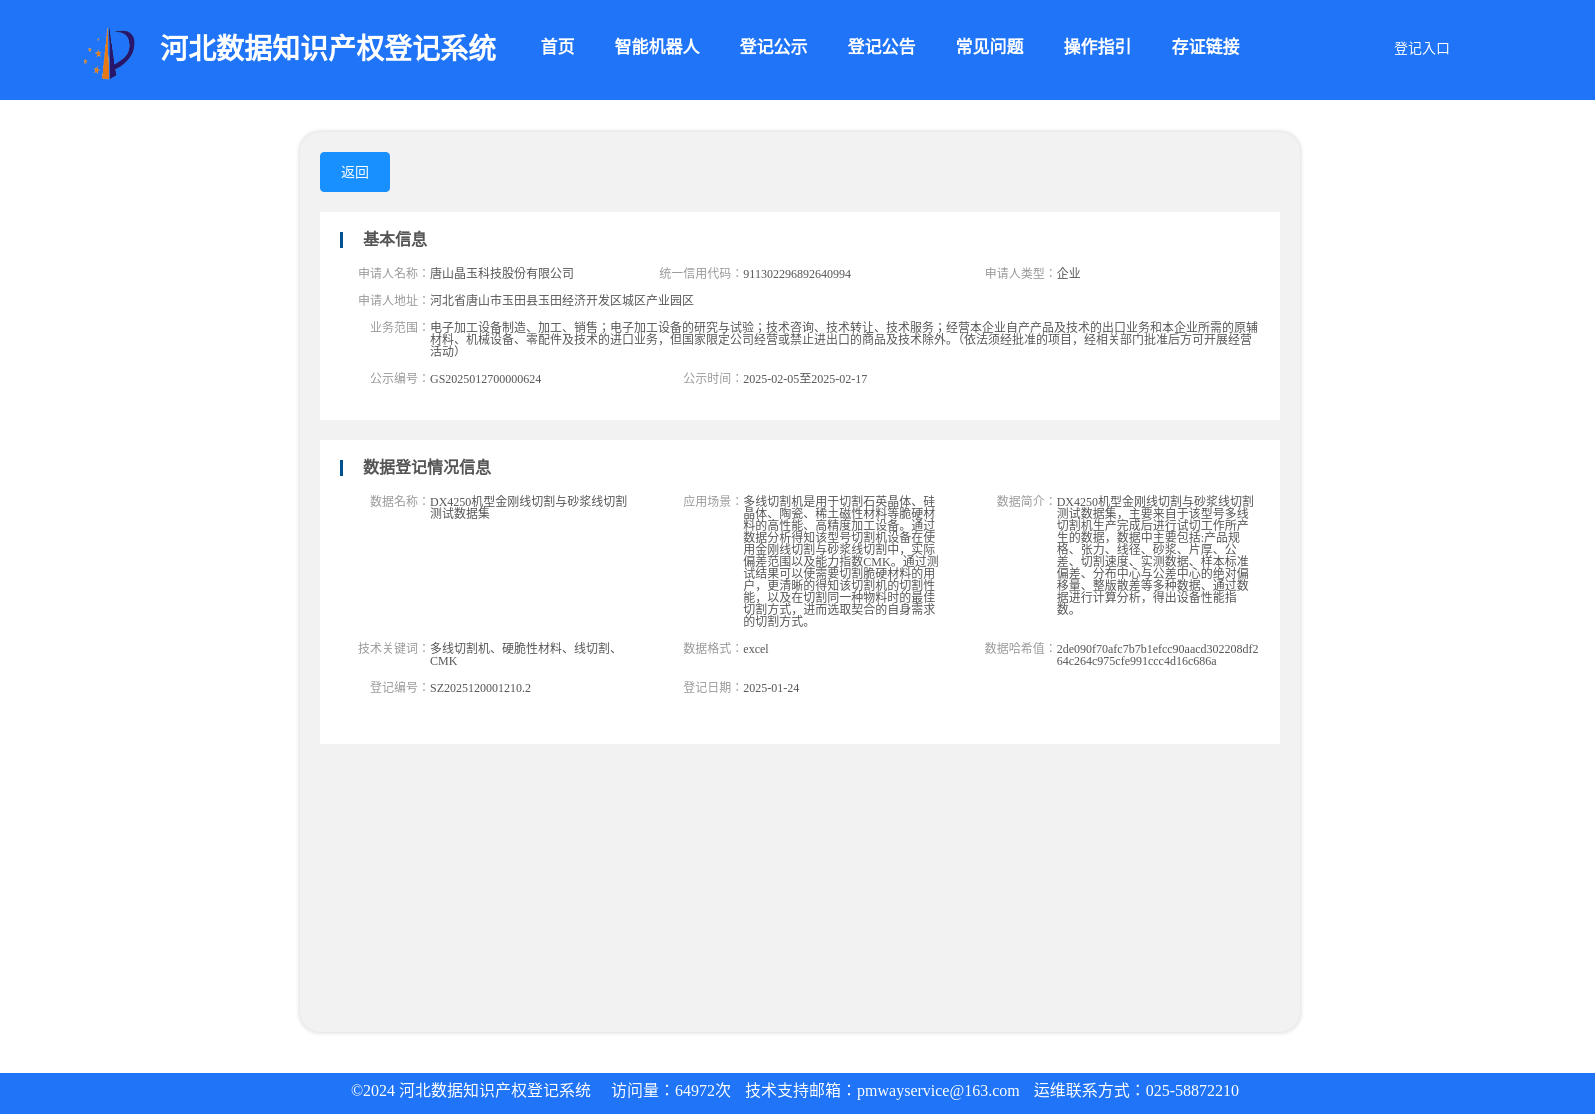Click the 访问量：64972次 footer text
The width and height of the screenshot is (1595, 1114).
671,1091
